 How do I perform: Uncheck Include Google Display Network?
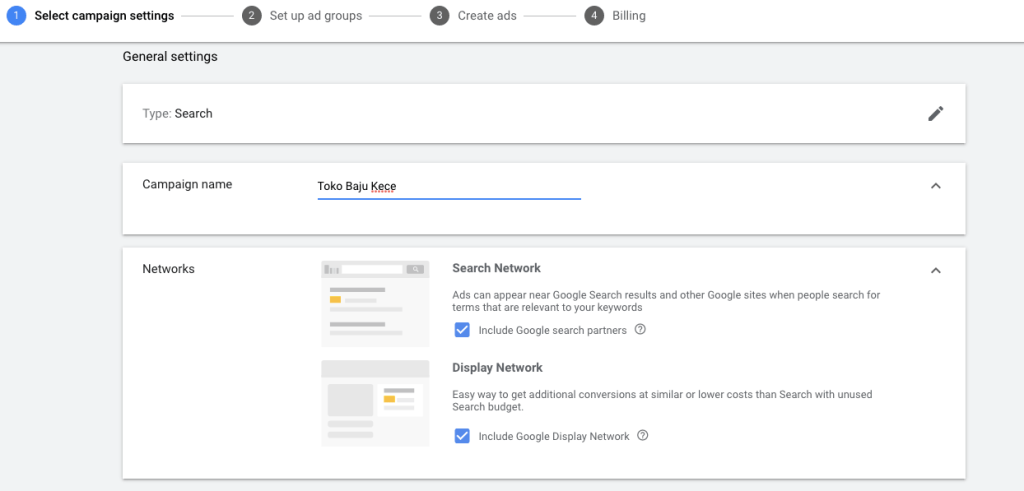tap(462, 436)
